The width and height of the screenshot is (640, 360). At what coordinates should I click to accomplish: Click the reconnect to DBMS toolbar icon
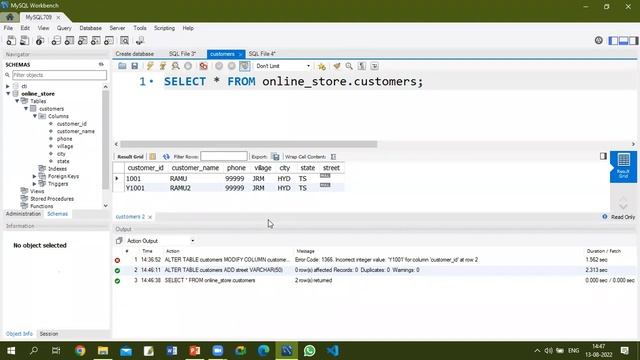click(x=140, y=40)
